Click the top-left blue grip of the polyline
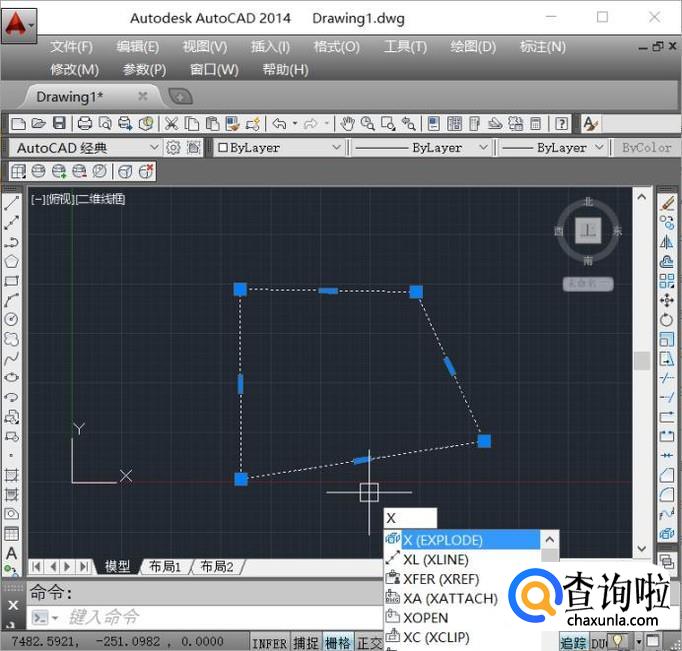Screen dimensions: 682x651 point(240,289)
